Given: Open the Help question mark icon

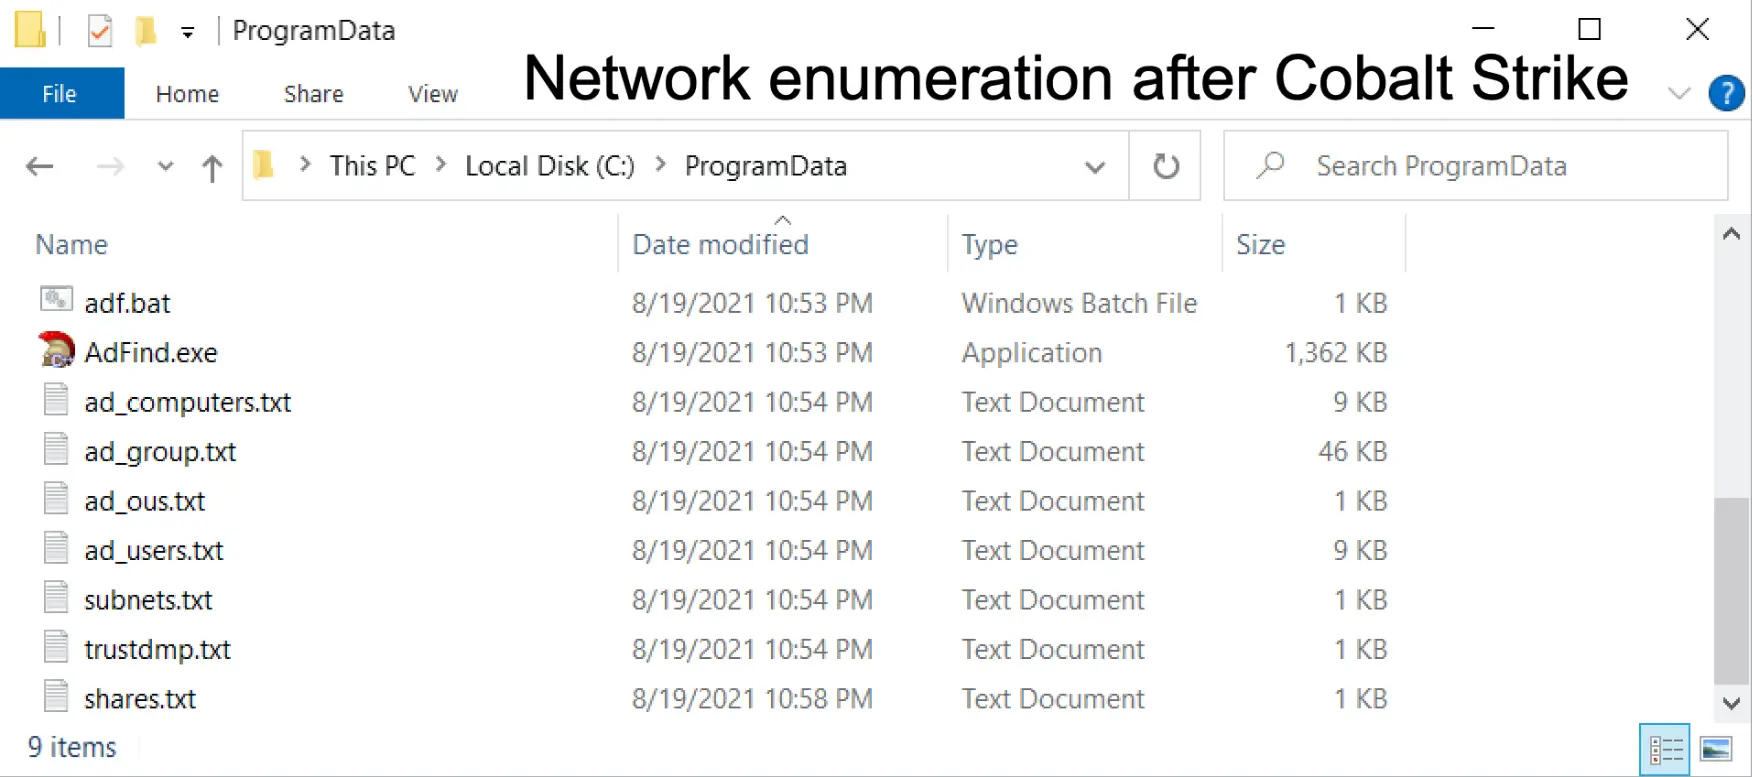Looking at the screenshot, I should (1726, 93).
